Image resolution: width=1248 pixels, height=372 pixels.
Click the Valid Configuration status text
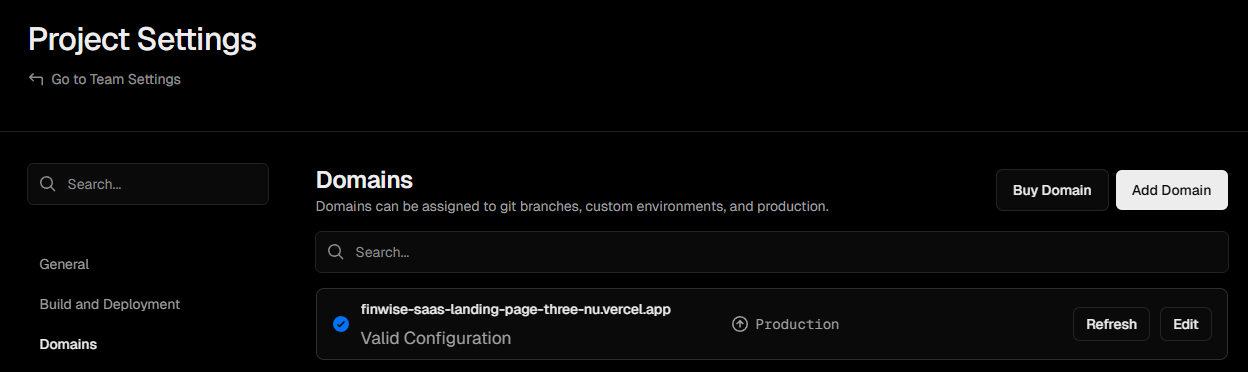click(436, 338)
